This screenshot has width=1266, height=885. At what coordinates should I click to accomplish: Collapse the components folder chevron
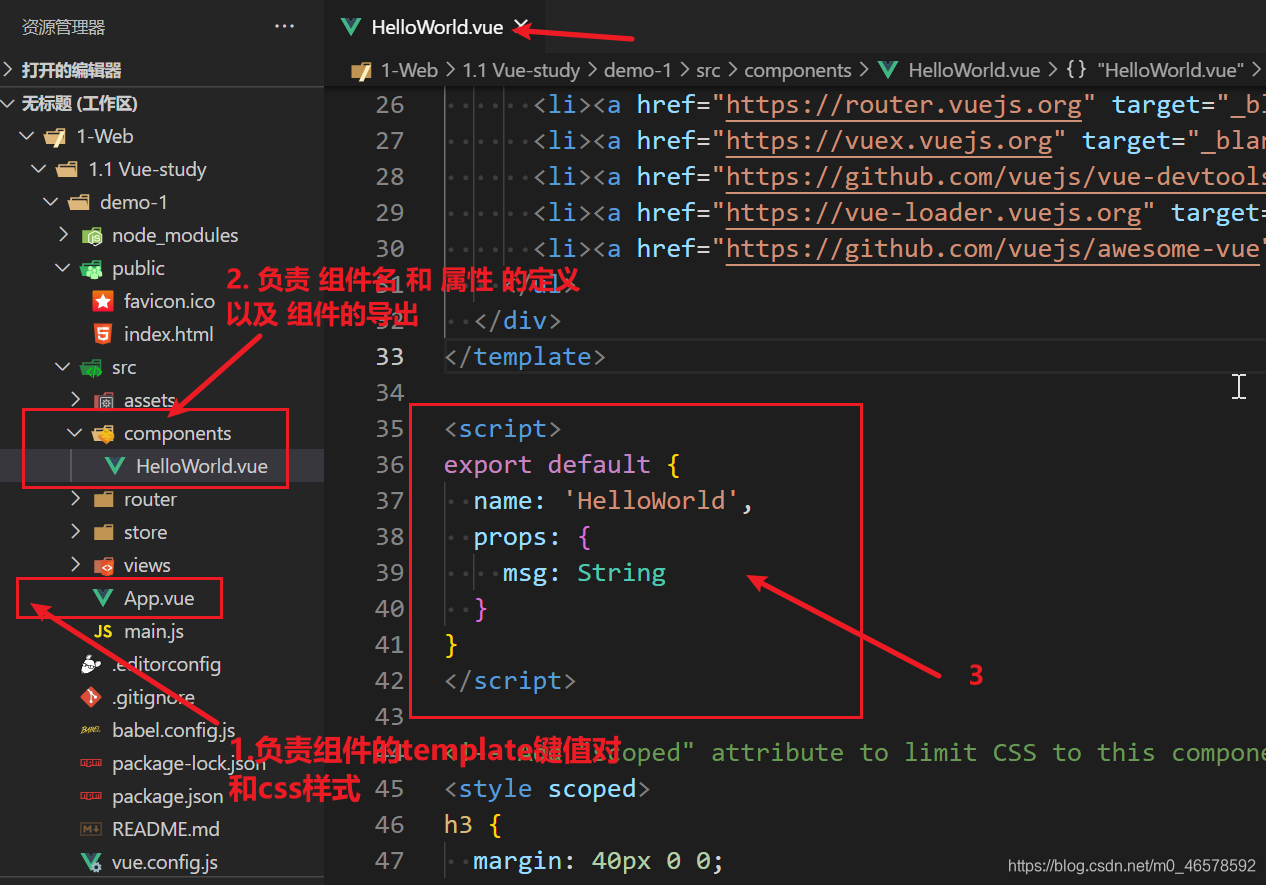point(75,433)
